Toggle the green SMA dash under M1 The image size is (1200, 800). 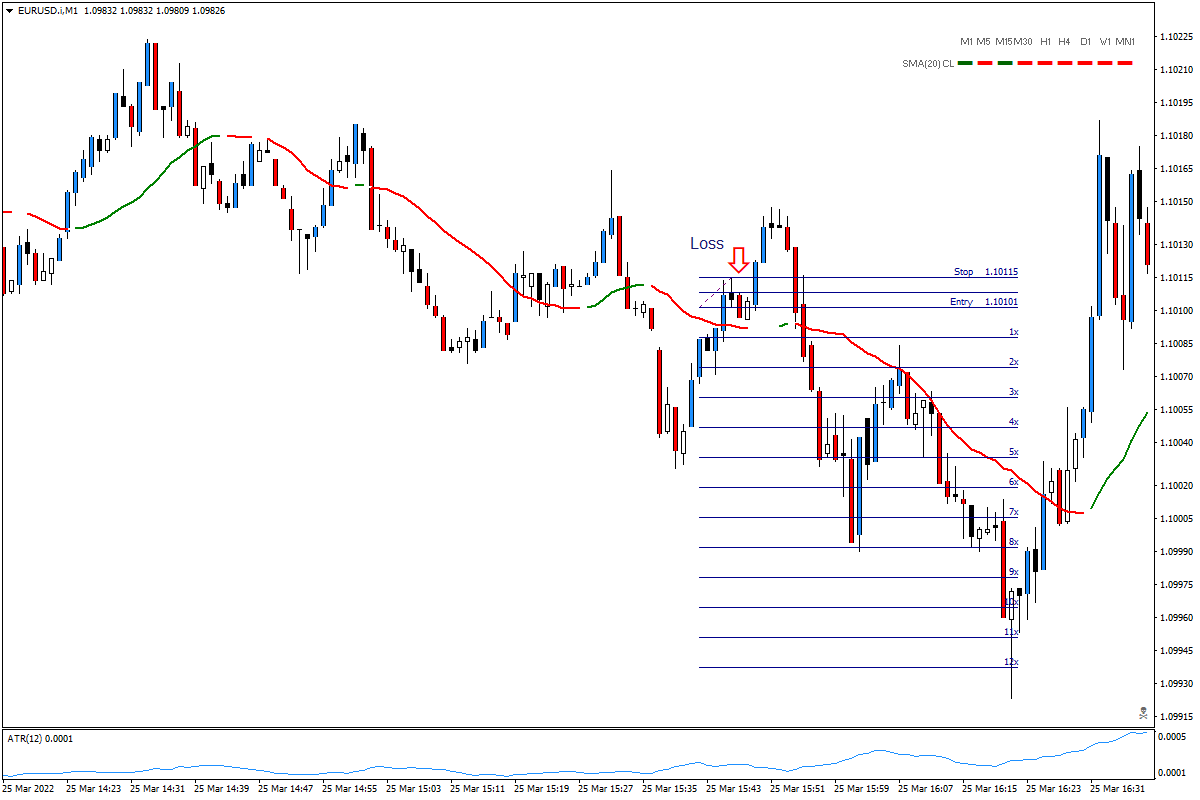tap(965, 62)
